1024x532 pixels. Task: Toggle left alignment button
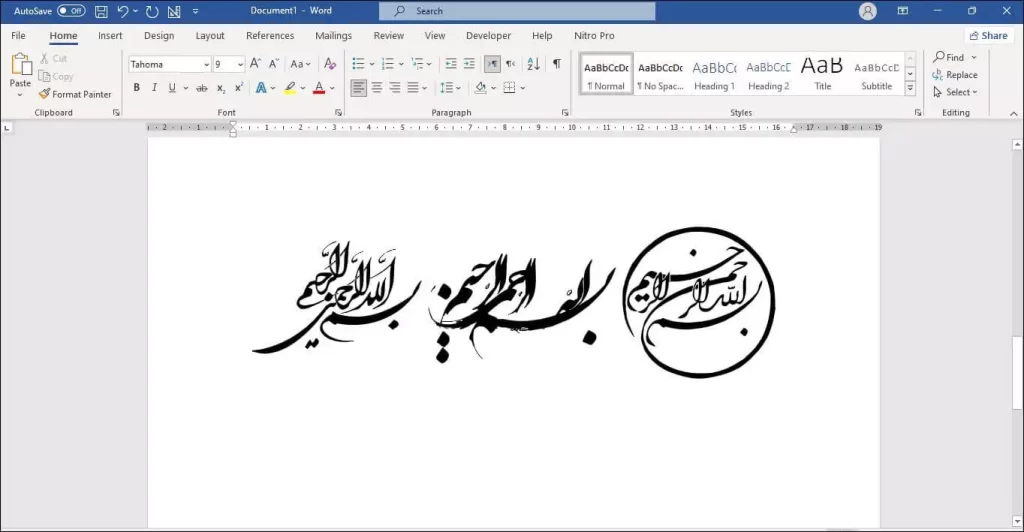359,87
